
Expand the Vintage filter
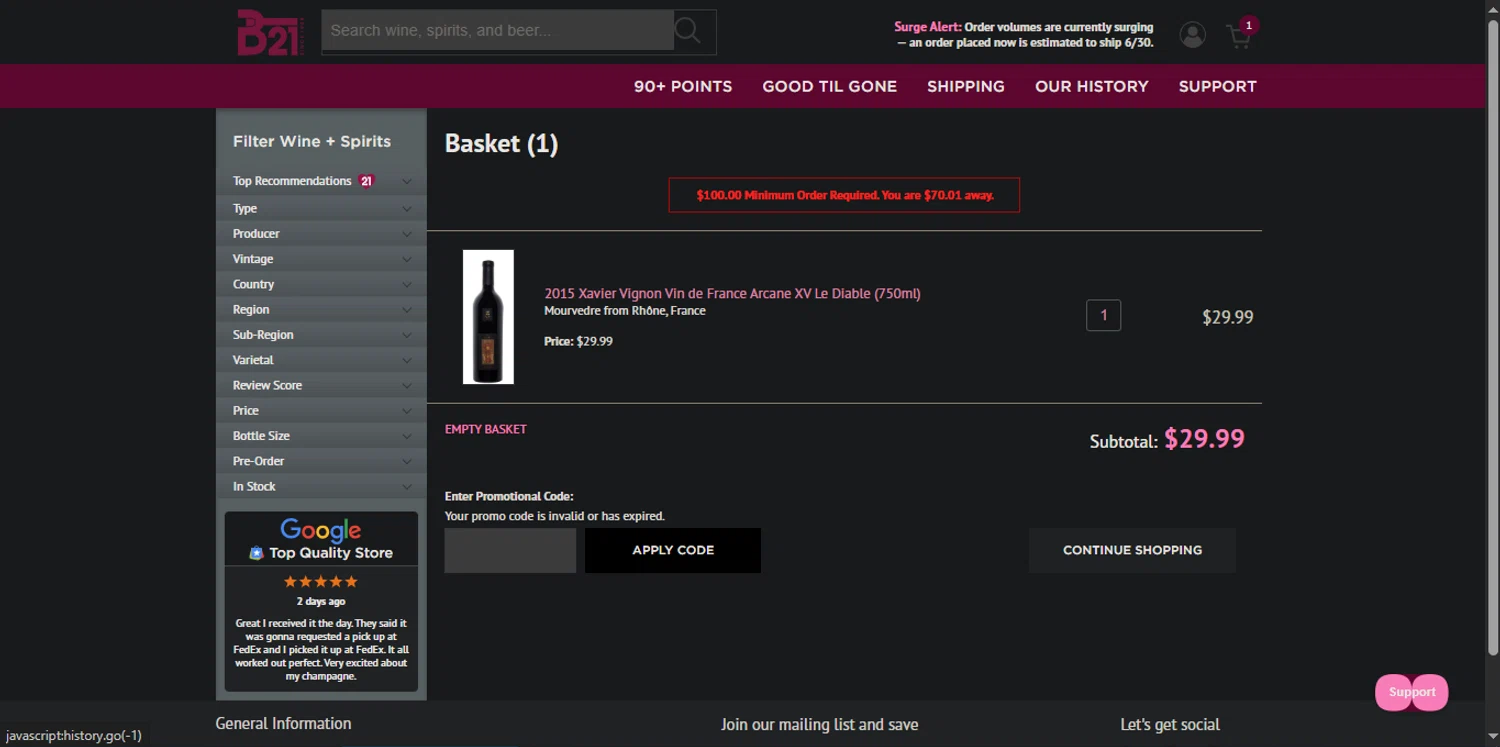click(321, 259)
